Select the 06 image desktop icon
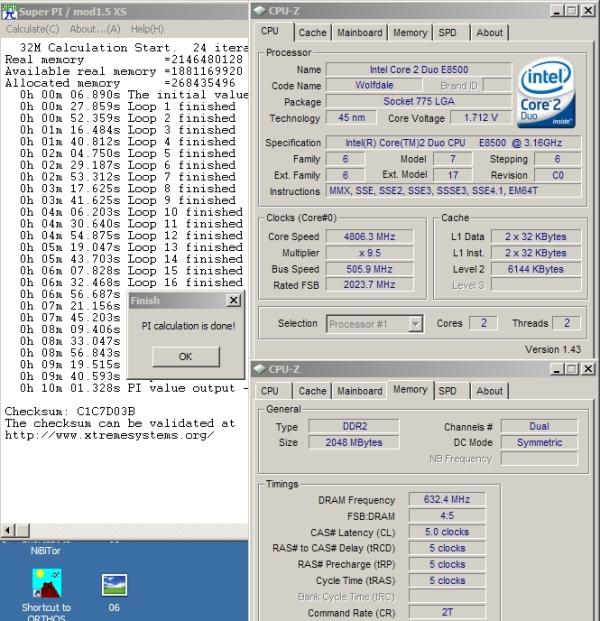600x621 pixels. coord(114,592)
